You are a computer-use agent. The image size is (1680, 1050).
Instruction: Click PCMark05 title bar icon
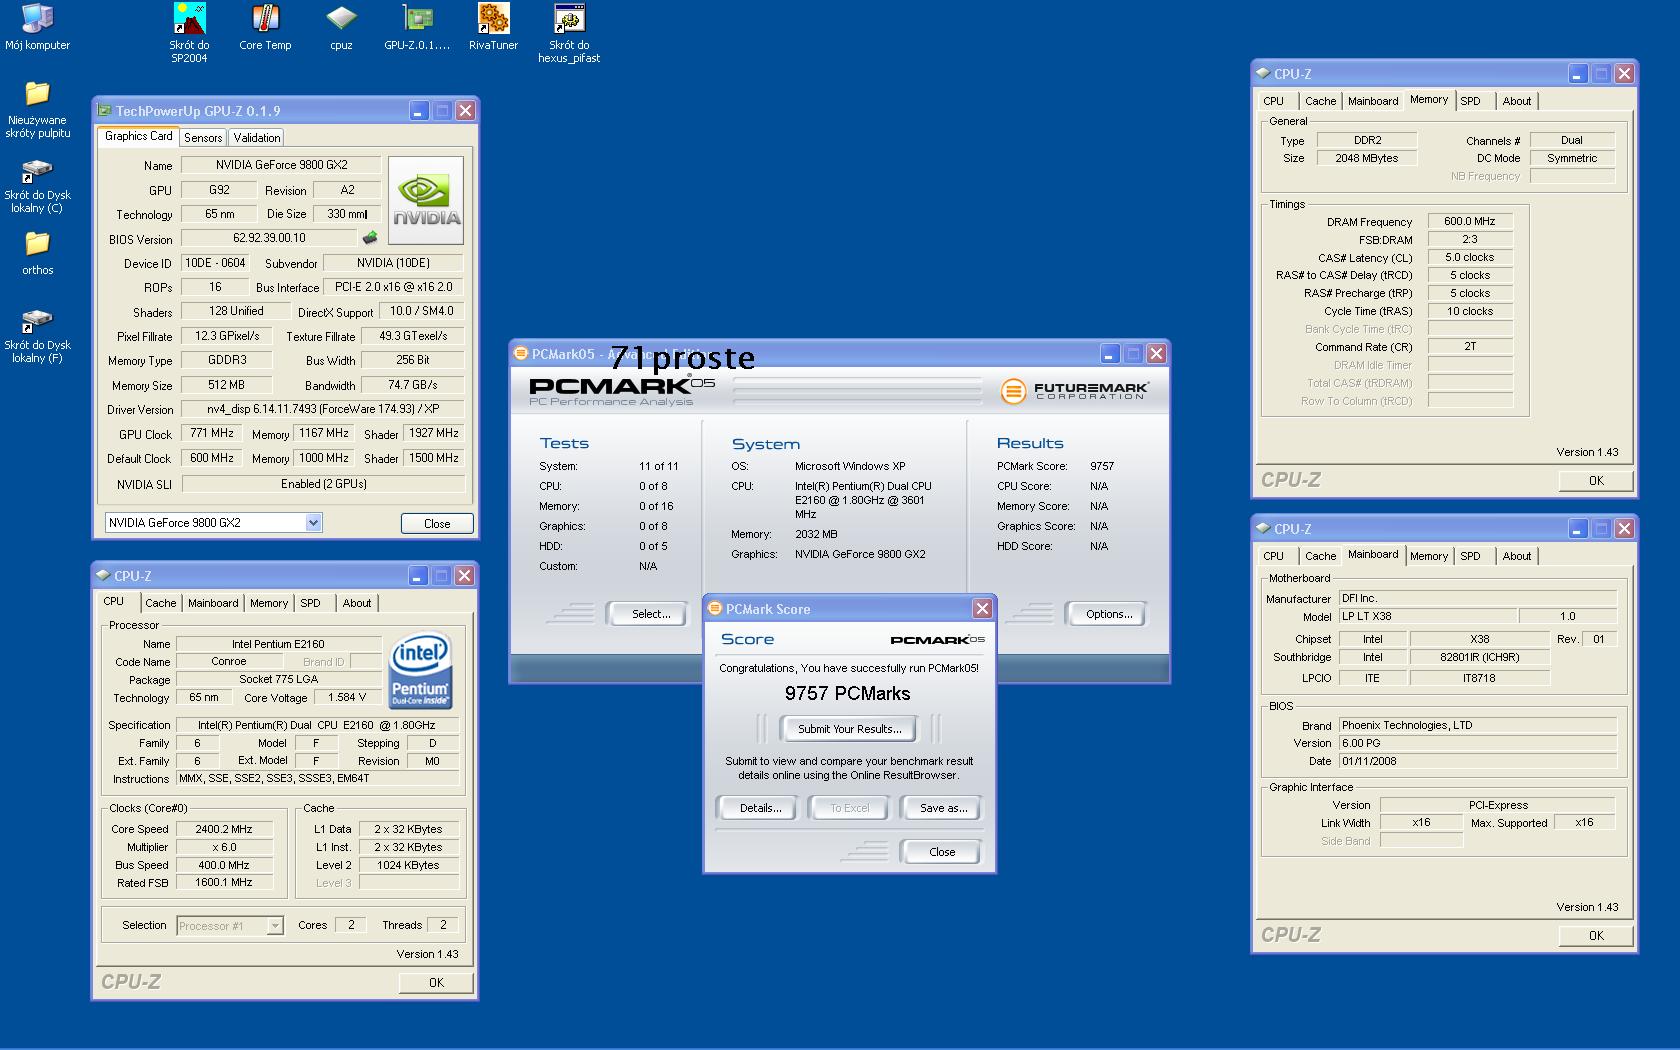520,353
